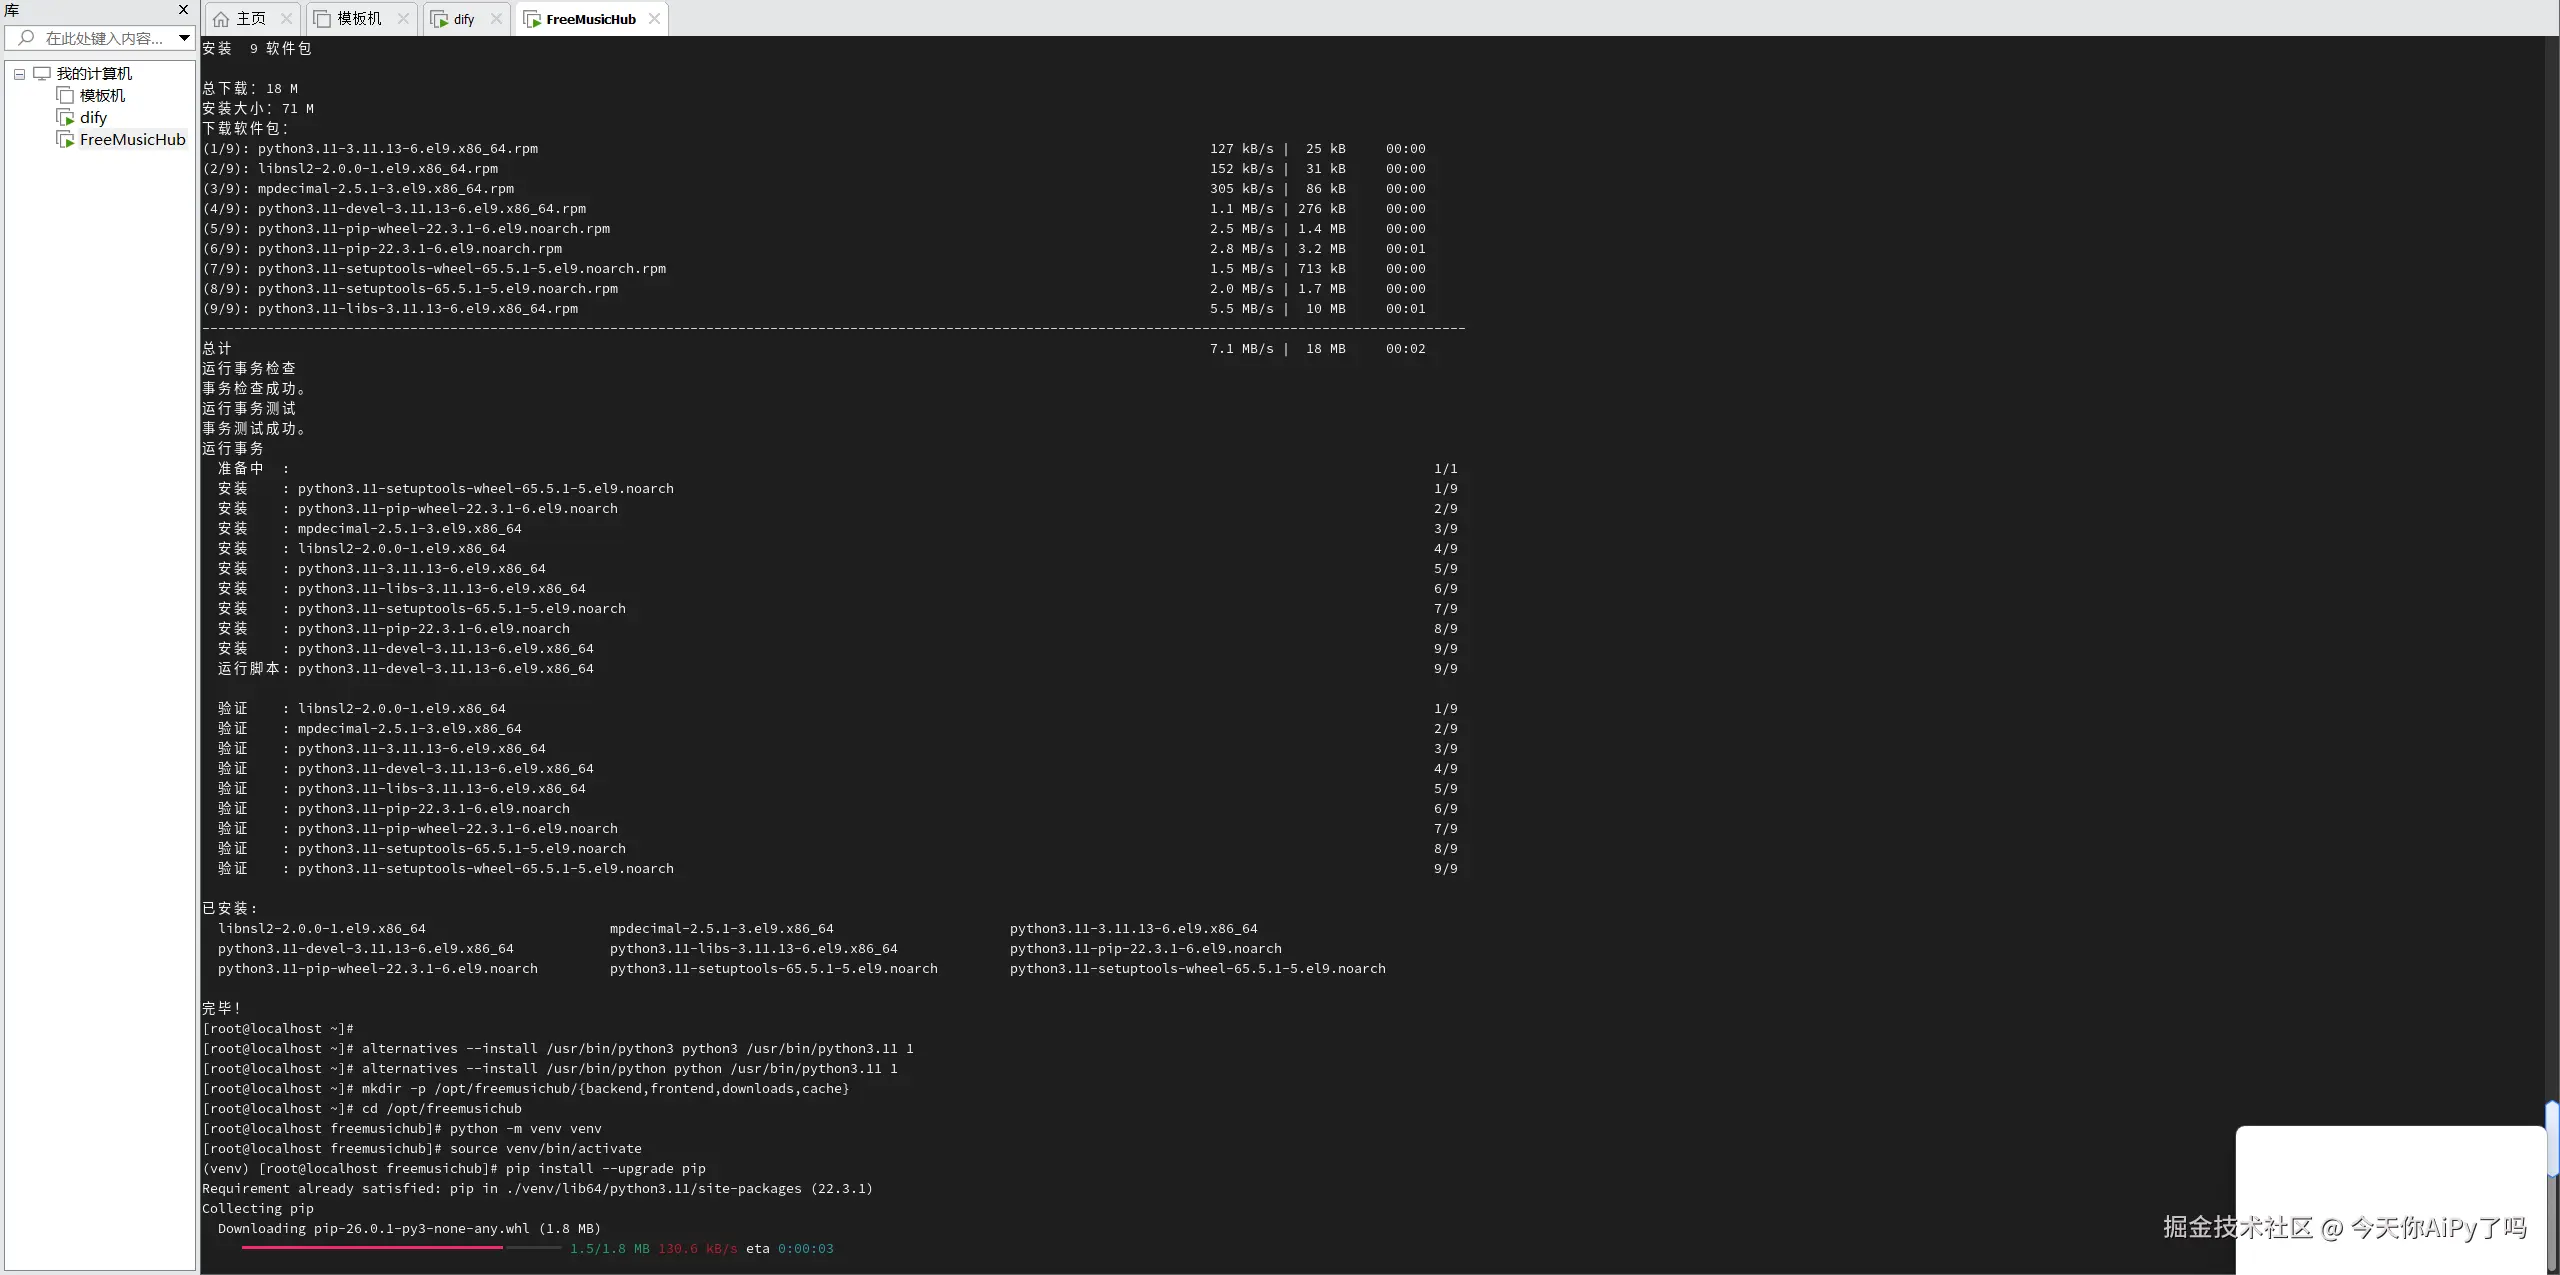
Task: Close the 模板机 tab
Action: coord(403,19)
